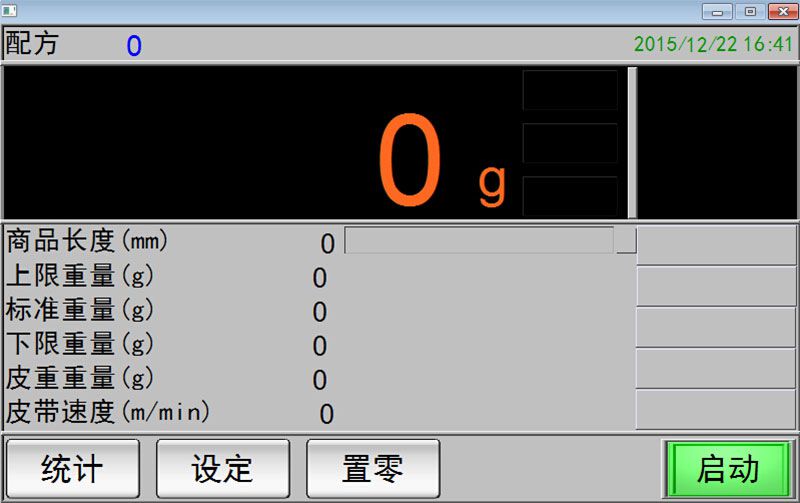Minimize the window
The height and width of the screenshot is (503, 800).
pos(717,11)
